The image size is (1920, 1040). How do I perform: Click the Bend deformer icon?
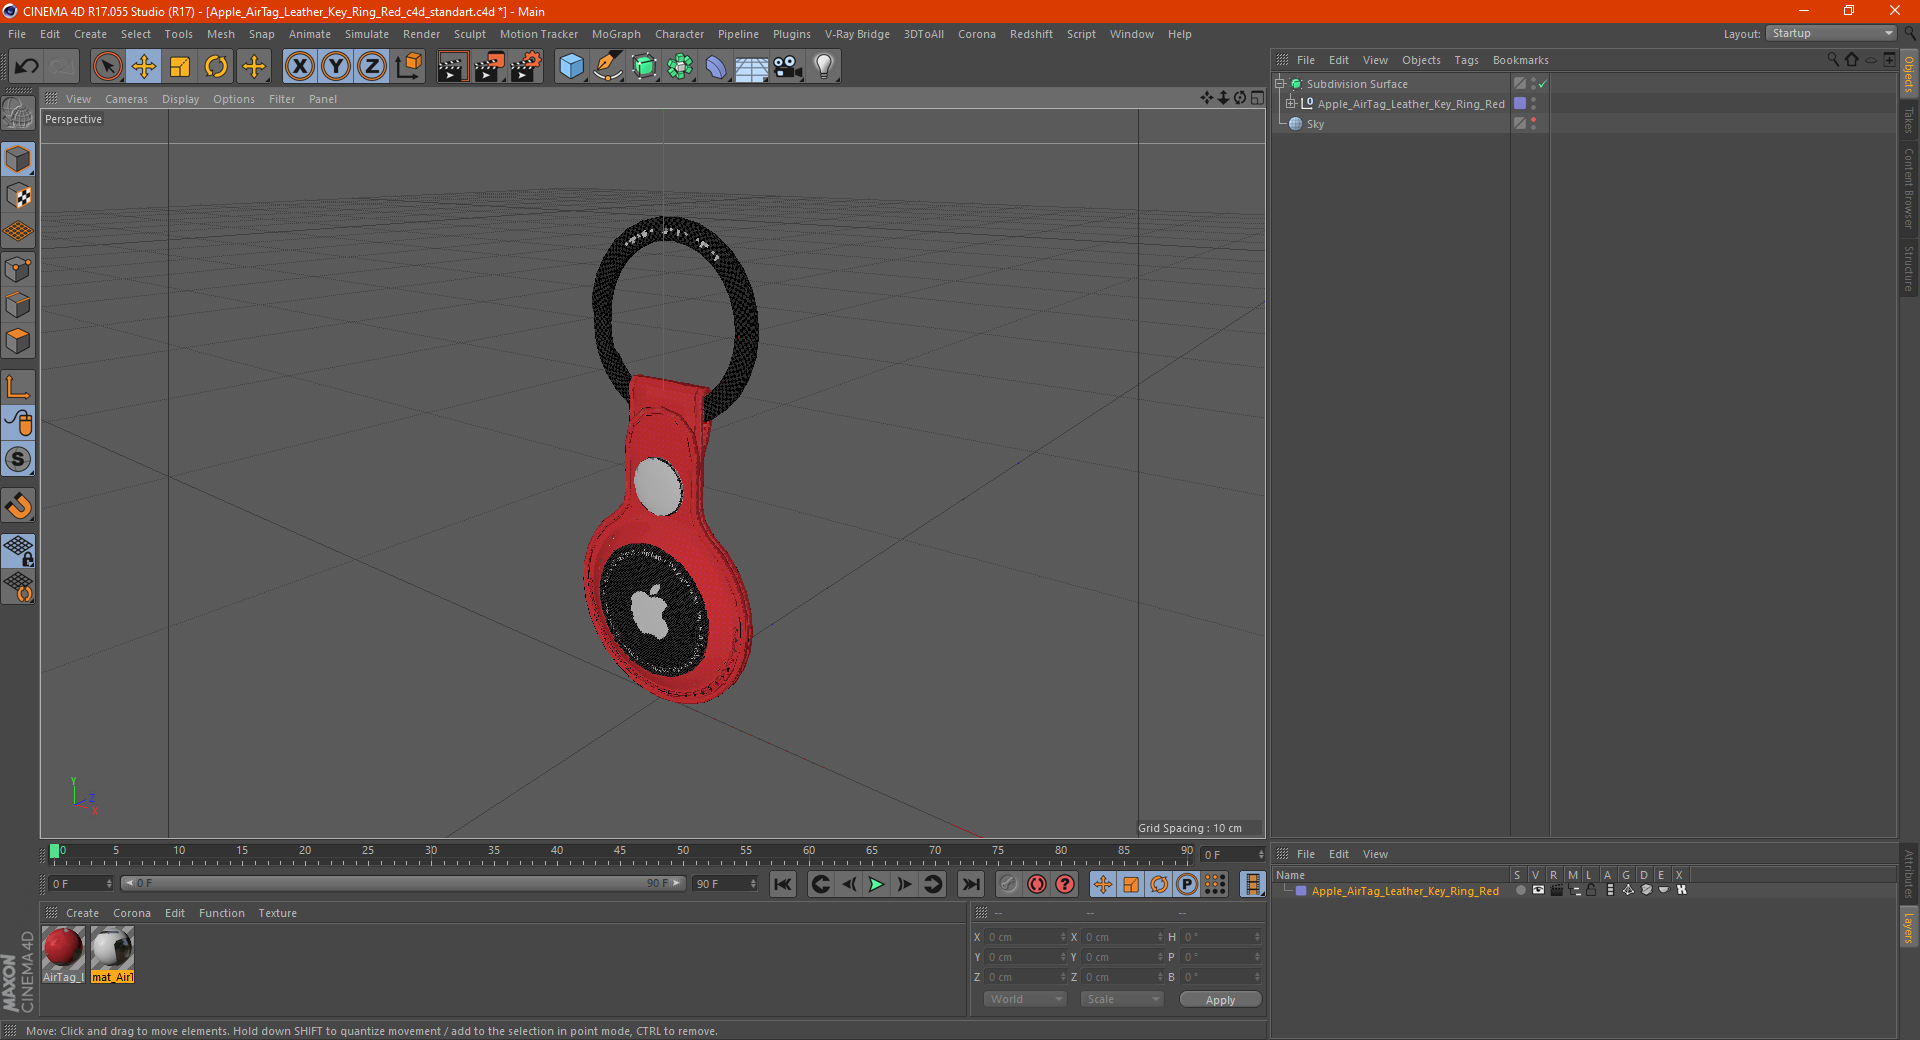(x=716, y=67)
